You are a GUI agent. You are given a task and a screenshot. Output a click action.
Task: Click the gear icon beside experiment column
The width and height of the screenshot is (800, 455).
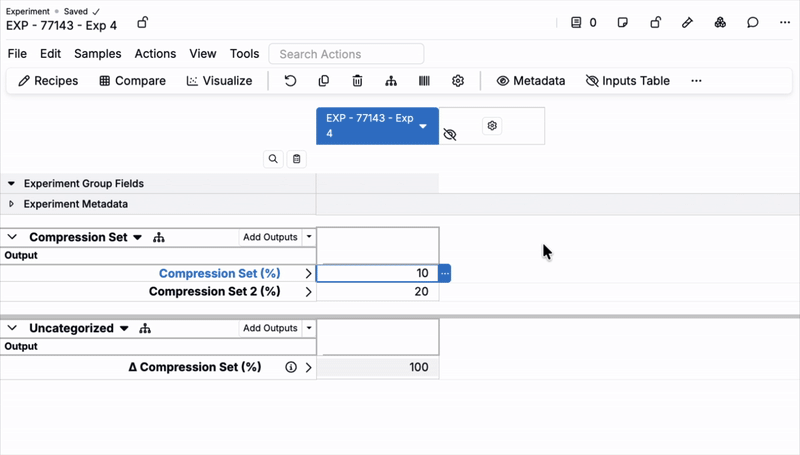tap(492, 125)
